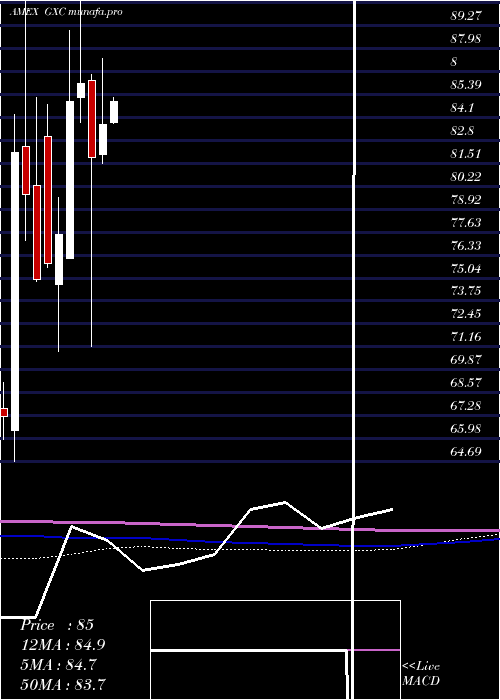The image size is (500, 700).
Task: Click the 87.98 price axis label
Action: coord(466,39)
